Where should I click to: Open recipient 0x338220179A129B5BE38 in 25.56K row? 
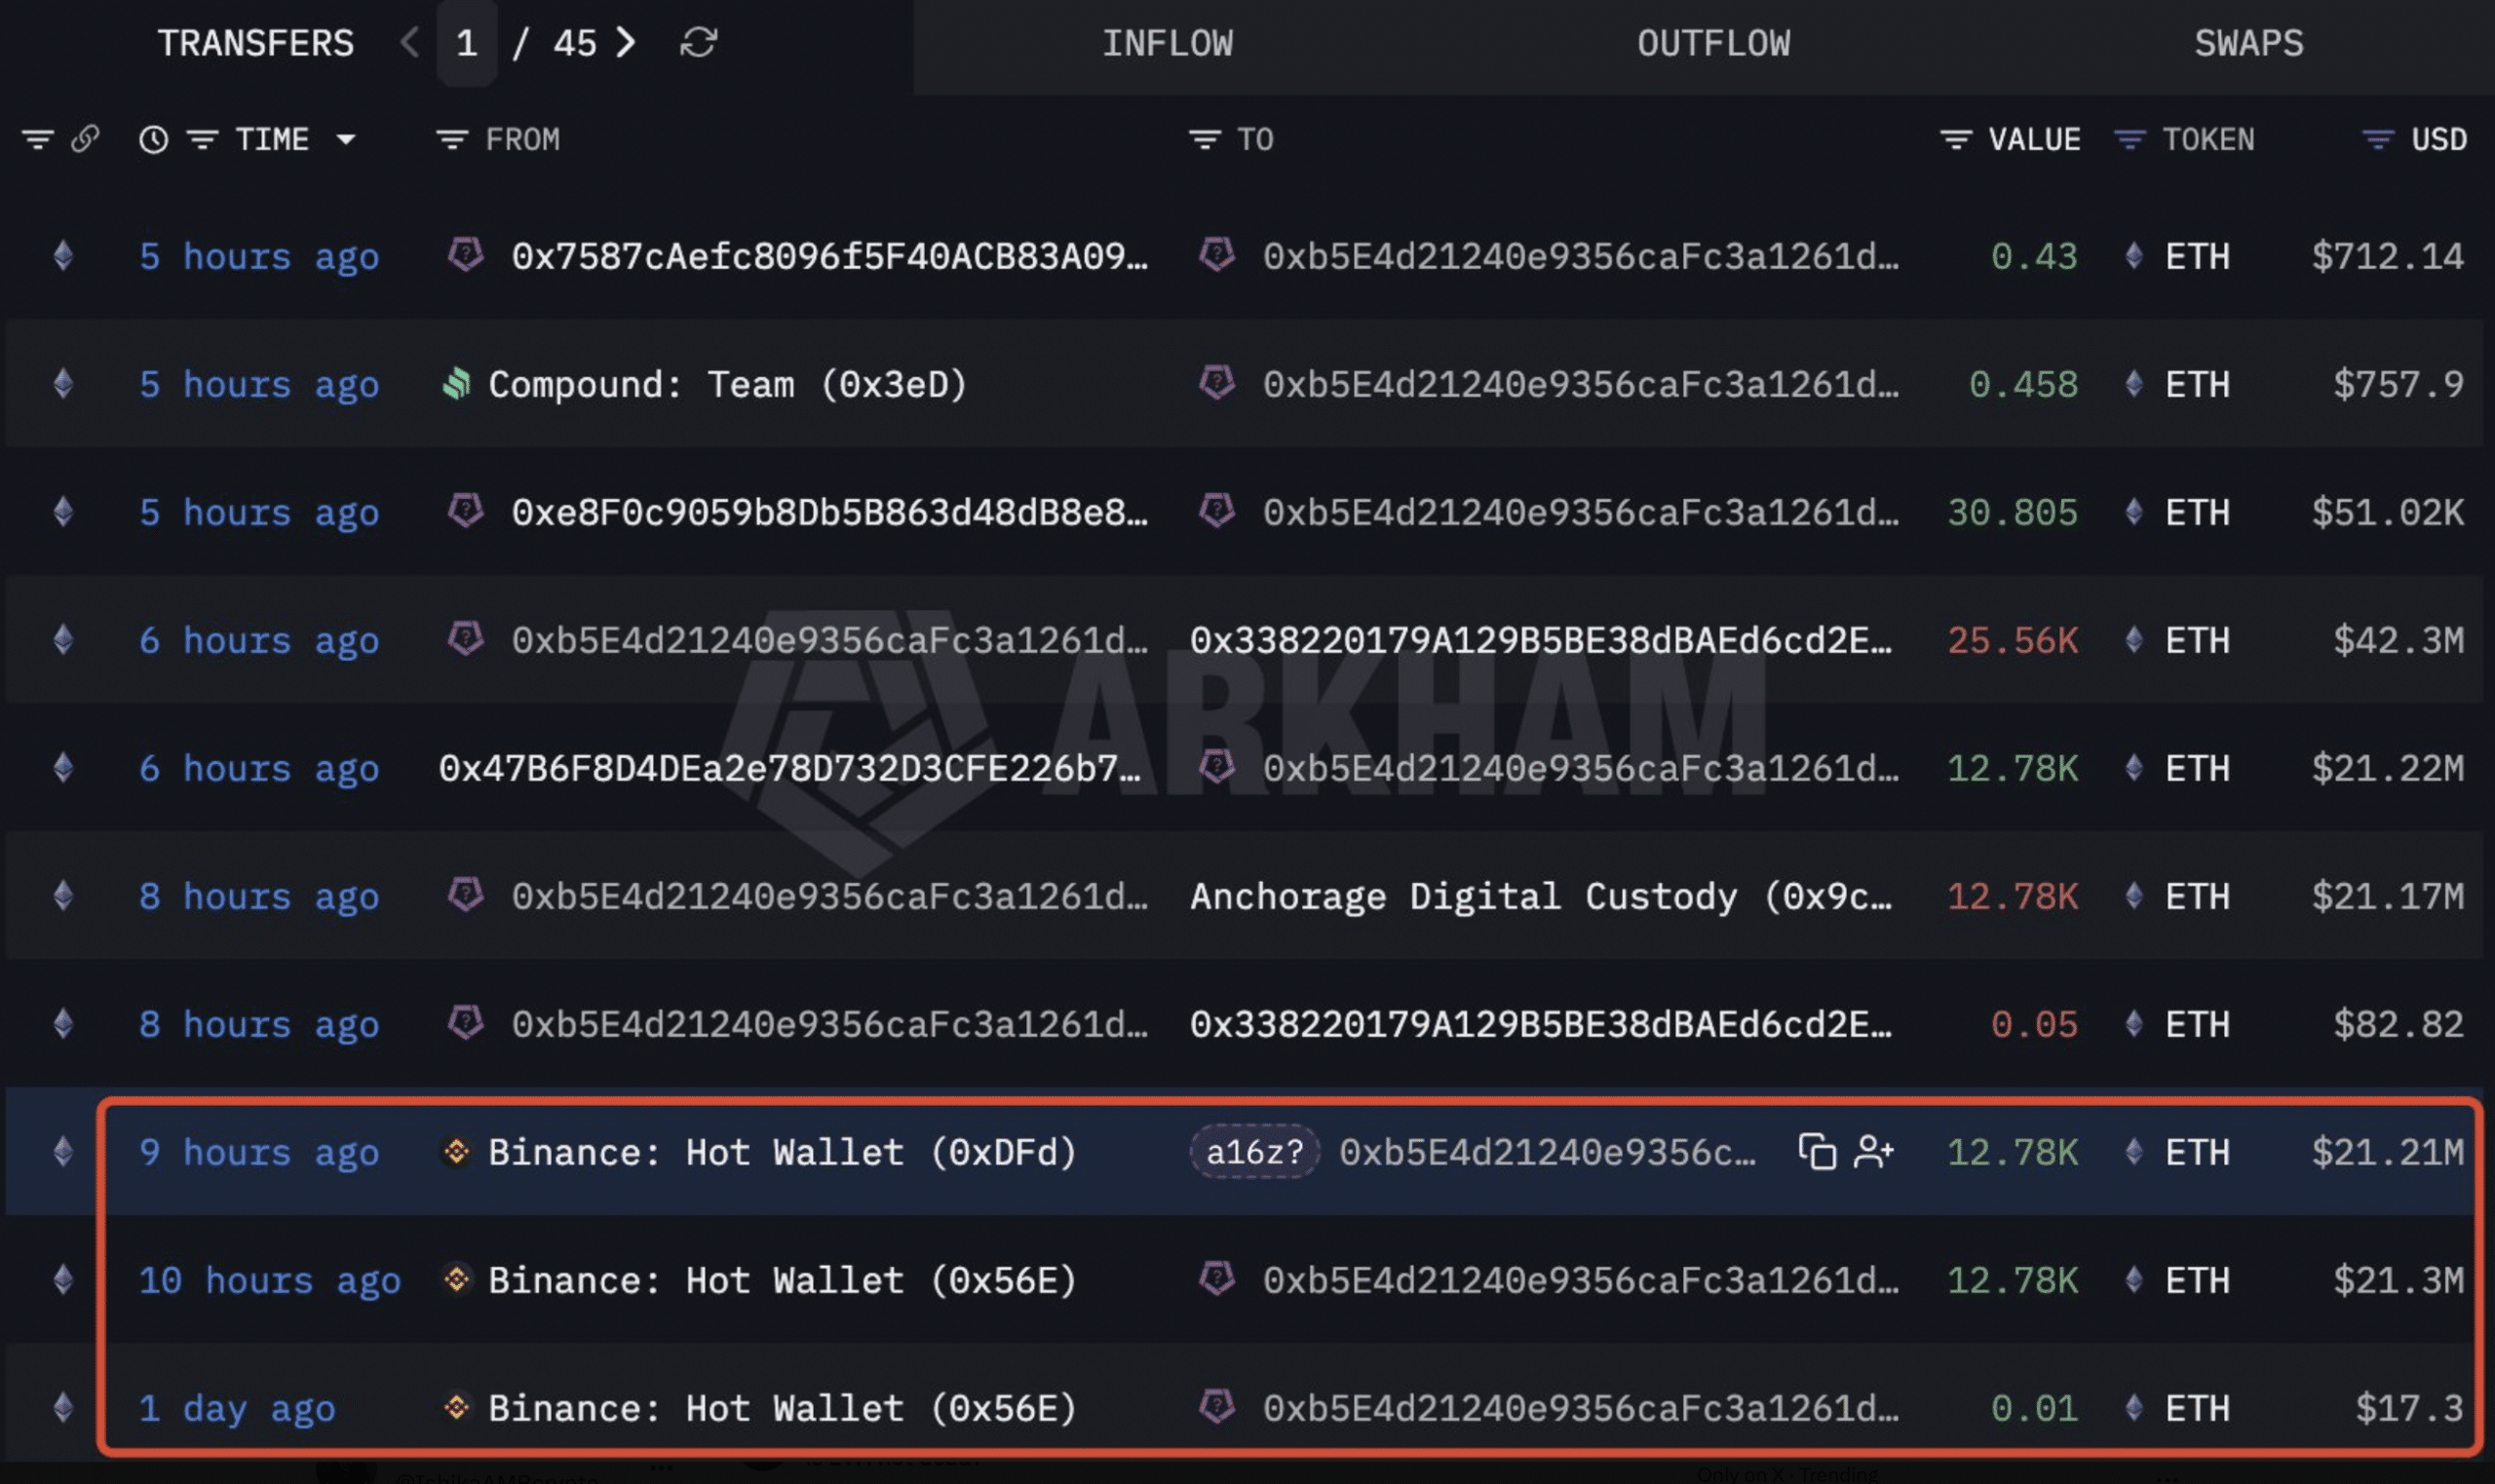[x=1540, y=640]
